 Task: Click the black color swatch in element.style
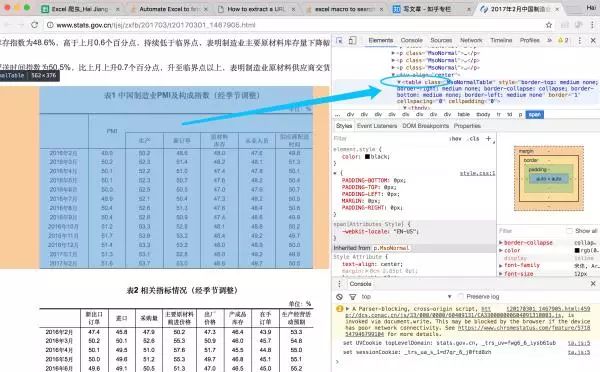click(x=367, y=157)
